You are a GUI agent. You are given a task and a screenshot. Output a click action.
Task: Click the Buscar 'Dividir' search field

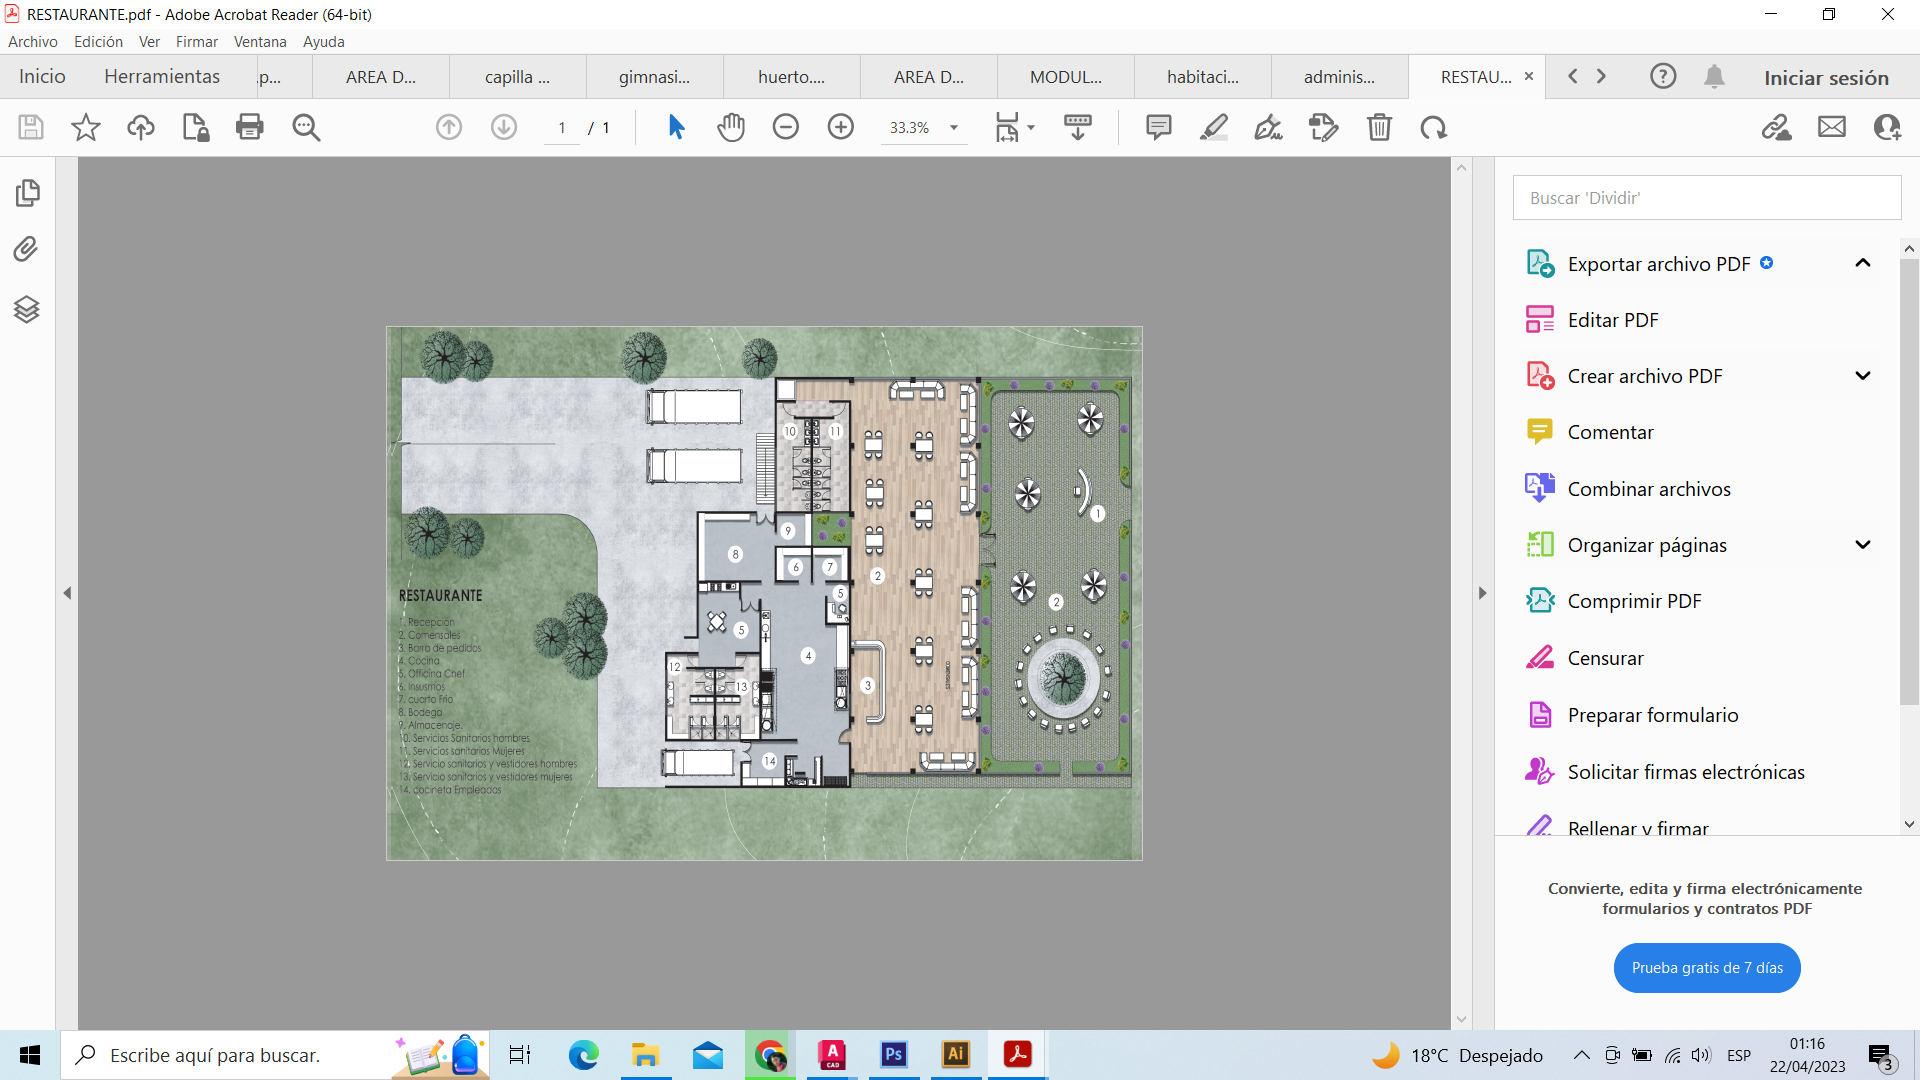tap(1706, 198)
